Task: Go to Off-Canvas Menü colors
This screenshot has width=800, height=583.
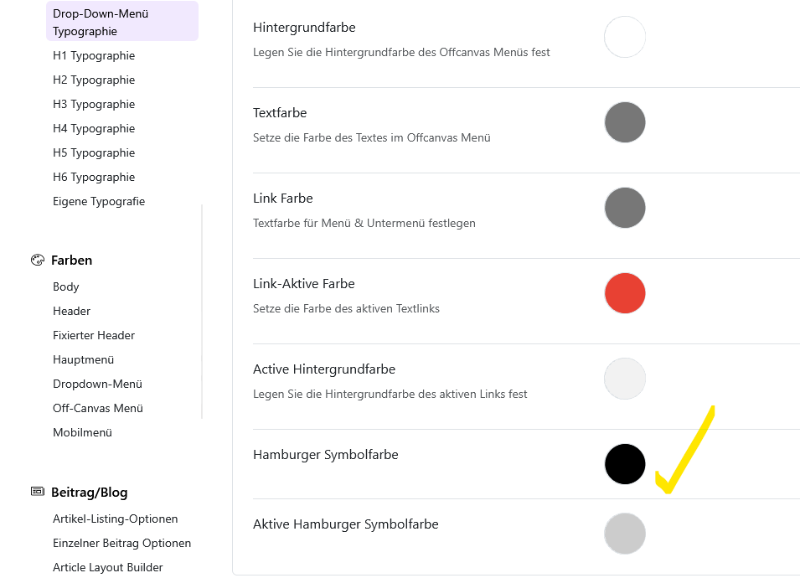Action: click(x=98, y=408)
